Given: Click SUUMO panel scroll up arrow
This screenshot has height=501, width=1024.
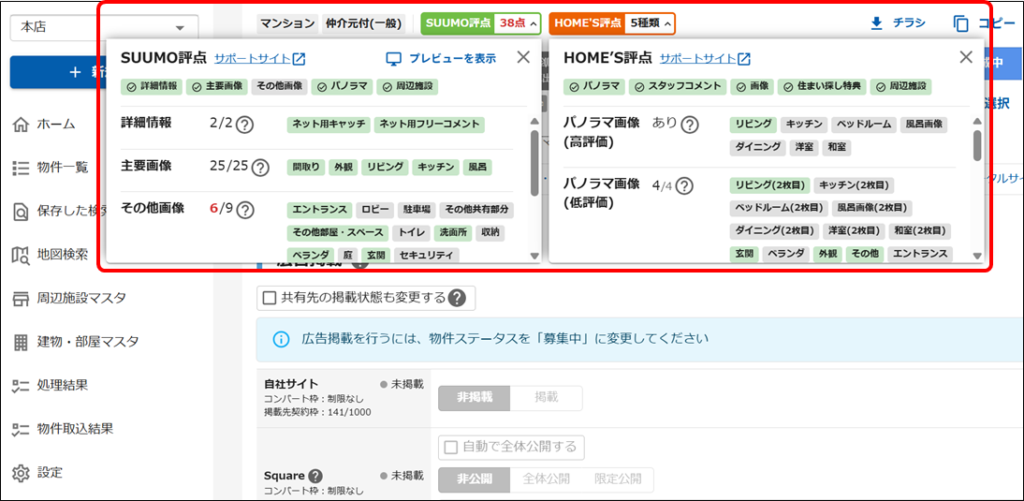Looking at the screenshot, I should tap(534, 121).
